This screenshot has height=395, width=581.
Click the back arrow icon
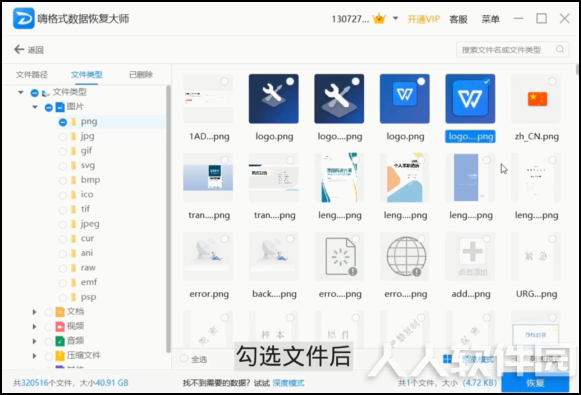click(19, 49)
